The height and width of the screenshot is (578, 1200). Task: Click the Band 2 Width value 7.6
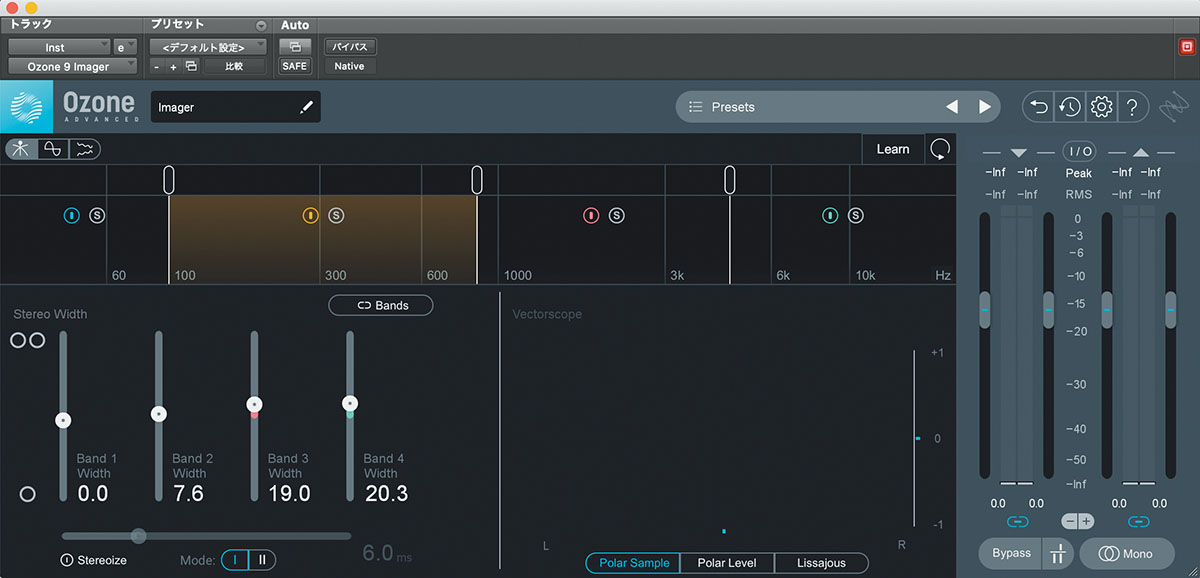click(188, 493)
